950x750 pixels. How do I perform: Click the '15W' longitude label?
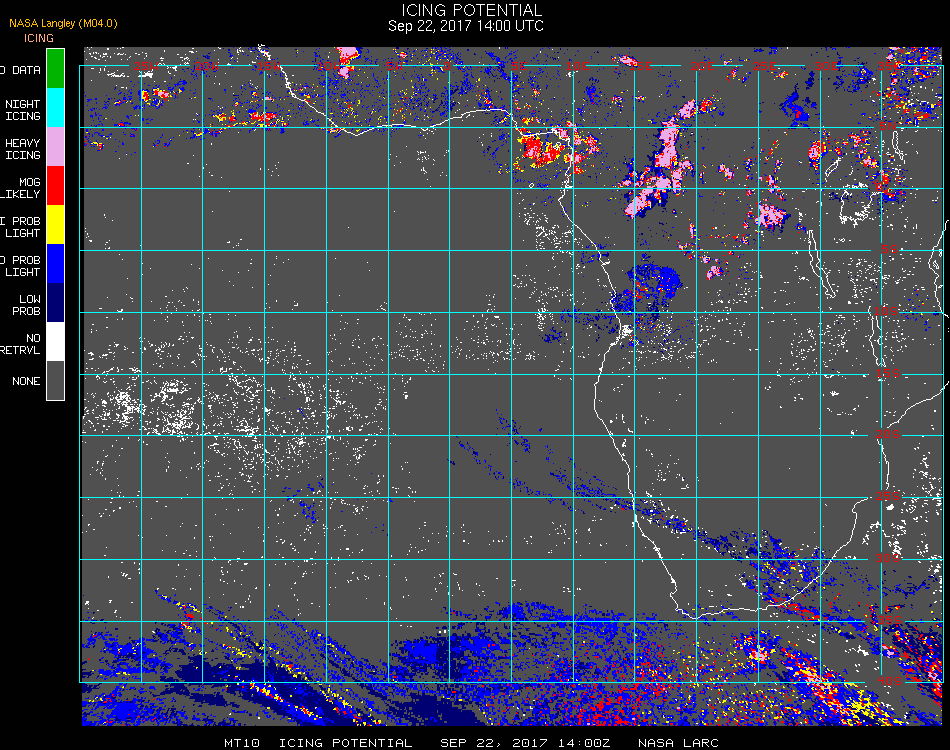[x=268, y=66]
